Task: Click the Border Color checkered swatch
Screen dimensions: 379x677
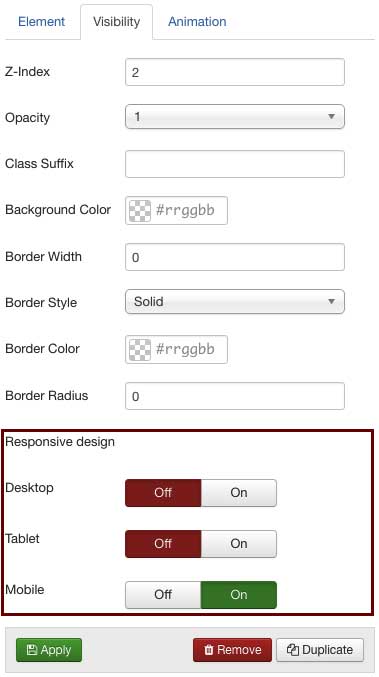Action: [x=140, y=350]
